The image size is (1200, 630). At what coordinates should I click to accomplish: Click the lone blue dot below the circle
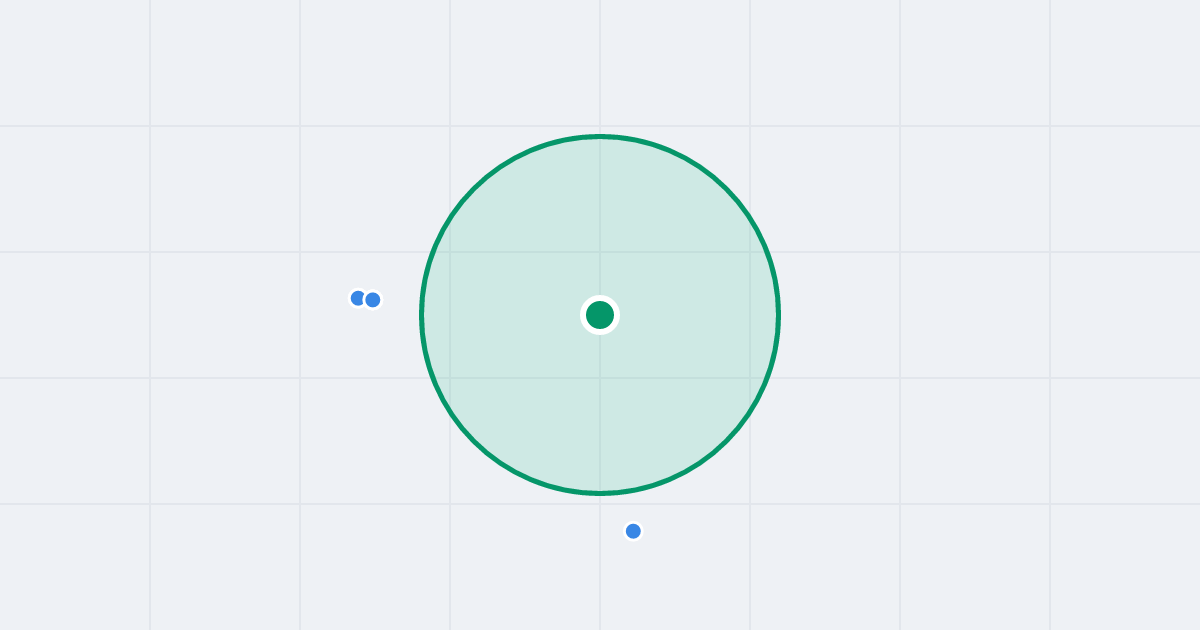(x=633, y=531)
